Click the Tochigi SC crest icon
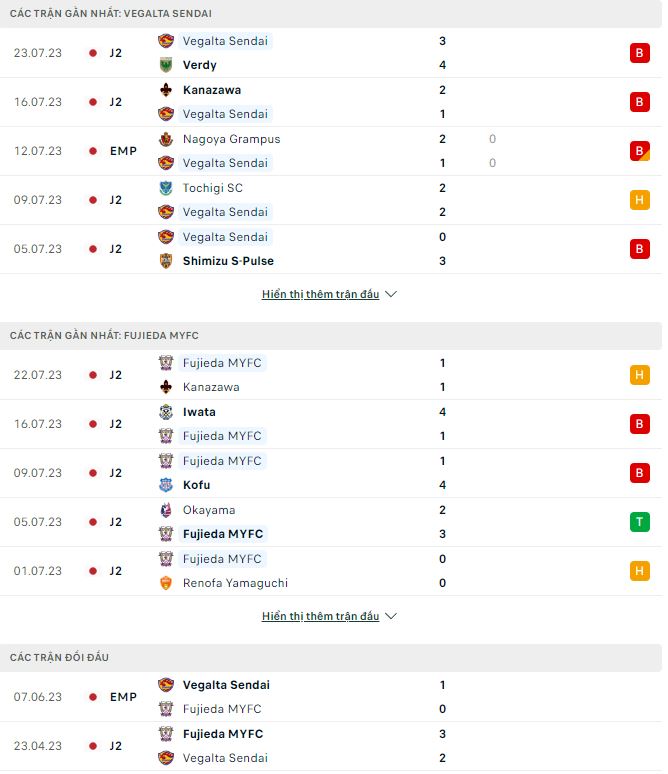Viewport: 668px width, 774px height. (166, 188)
